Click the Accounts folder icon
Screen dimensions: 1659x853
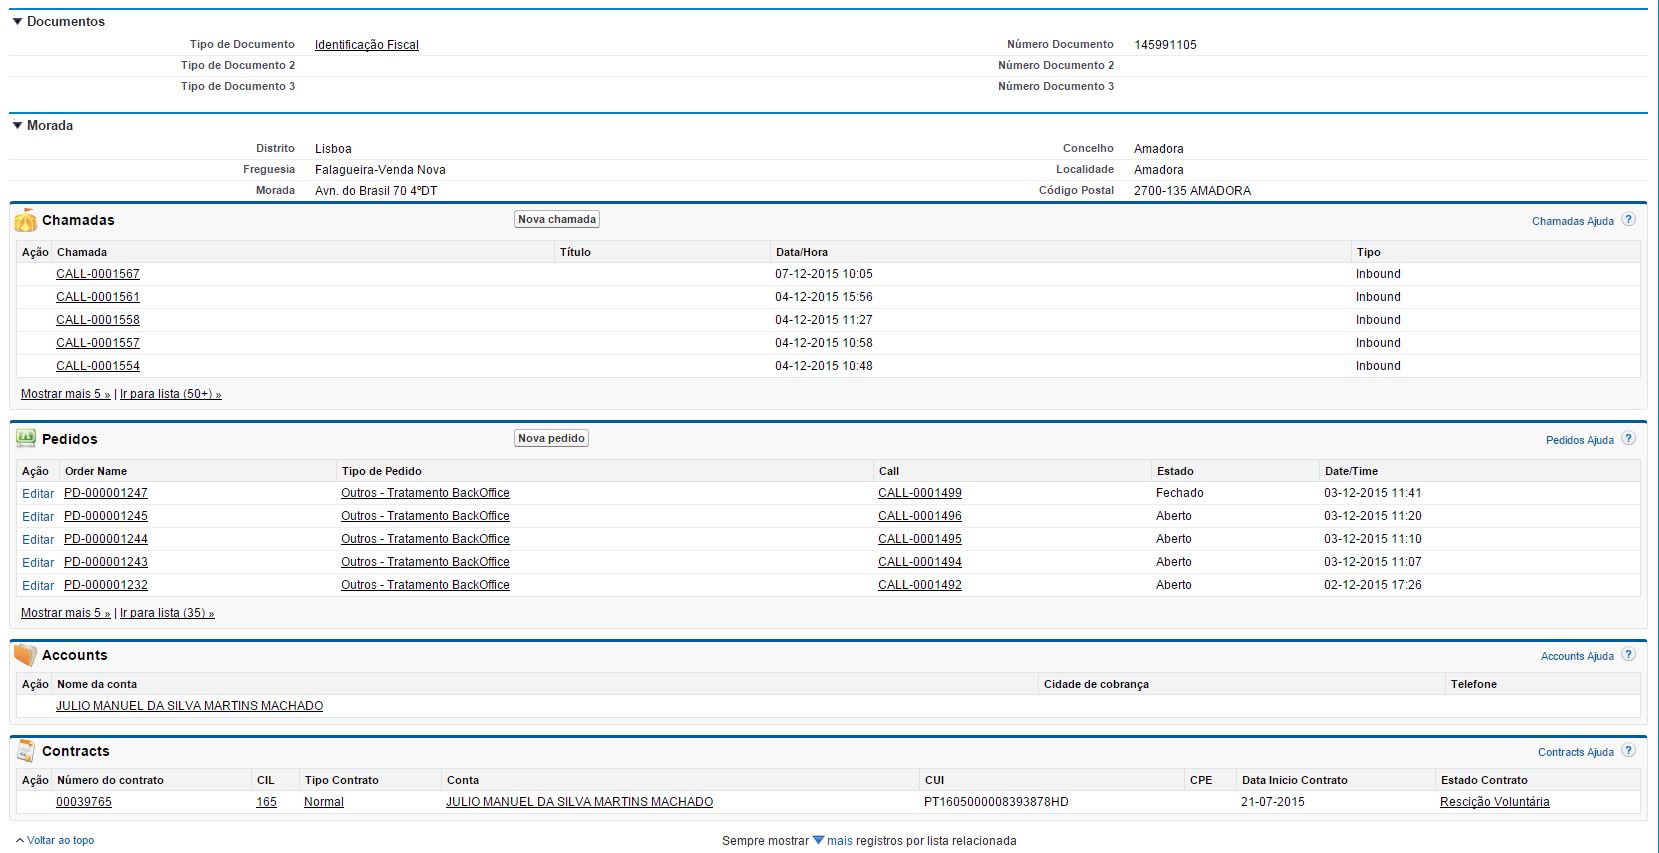25,655
